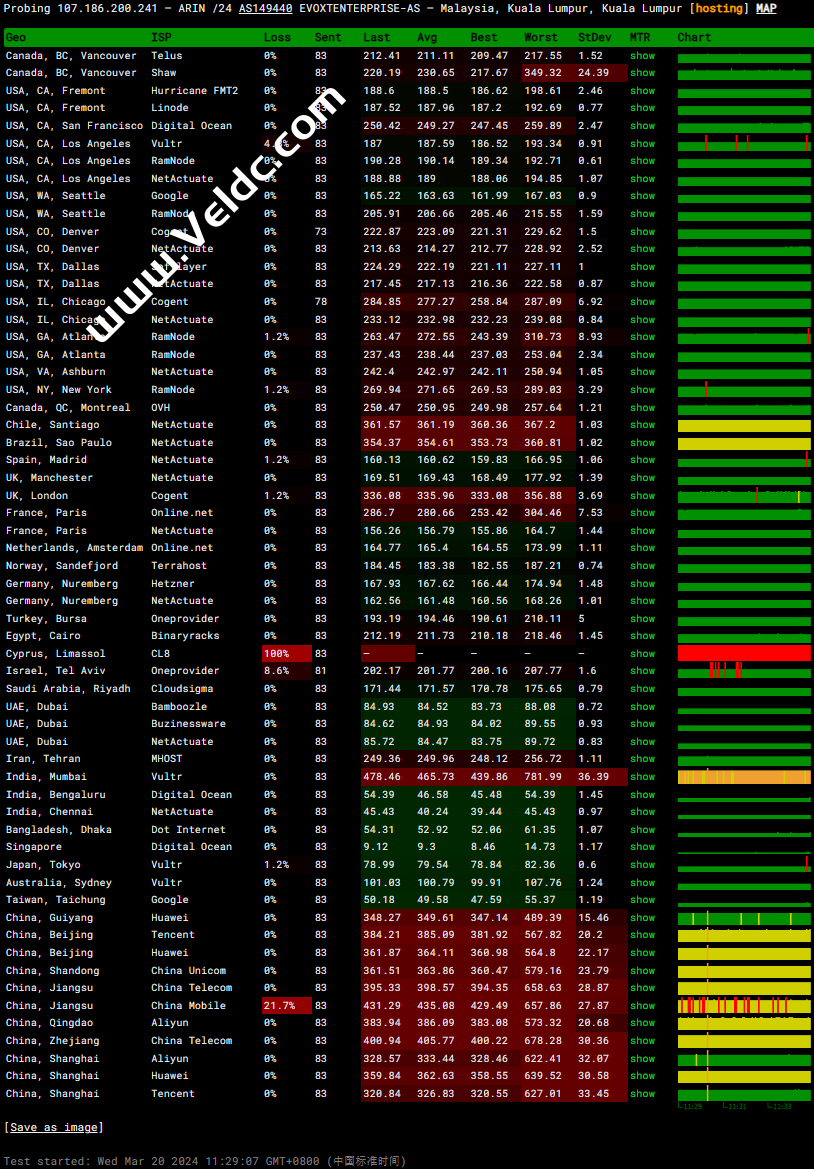Show MTR for India, Mumbai Vultr row
The image size is (814, 1169).
point(643,776)
